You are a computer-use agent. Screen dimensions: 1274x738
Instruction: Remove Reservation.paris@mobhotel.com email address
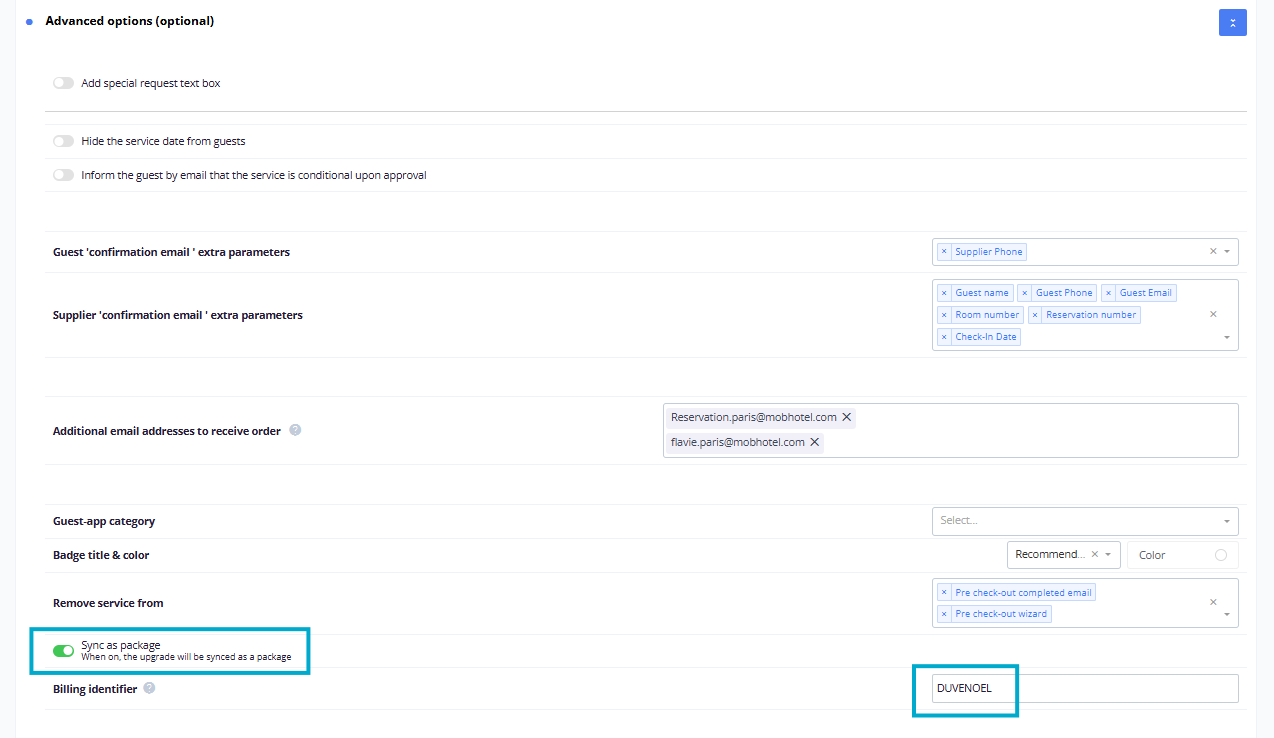(x=847, y=417)
